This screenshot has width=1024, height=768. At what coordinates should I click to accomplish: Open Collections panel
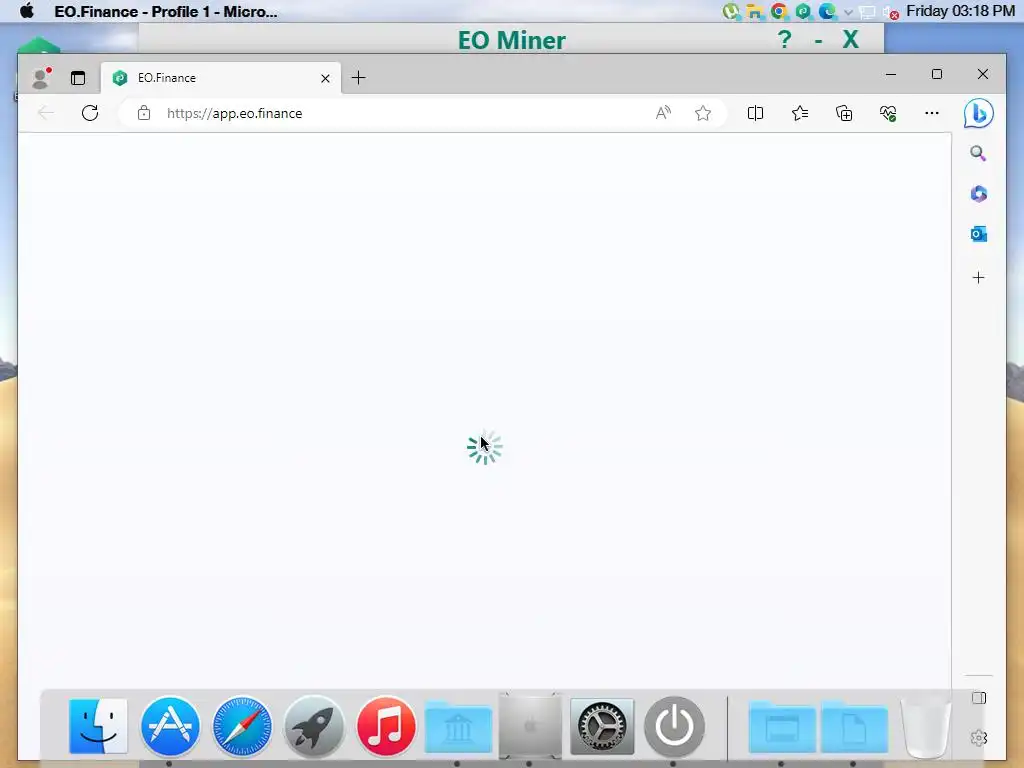(844, 113)
